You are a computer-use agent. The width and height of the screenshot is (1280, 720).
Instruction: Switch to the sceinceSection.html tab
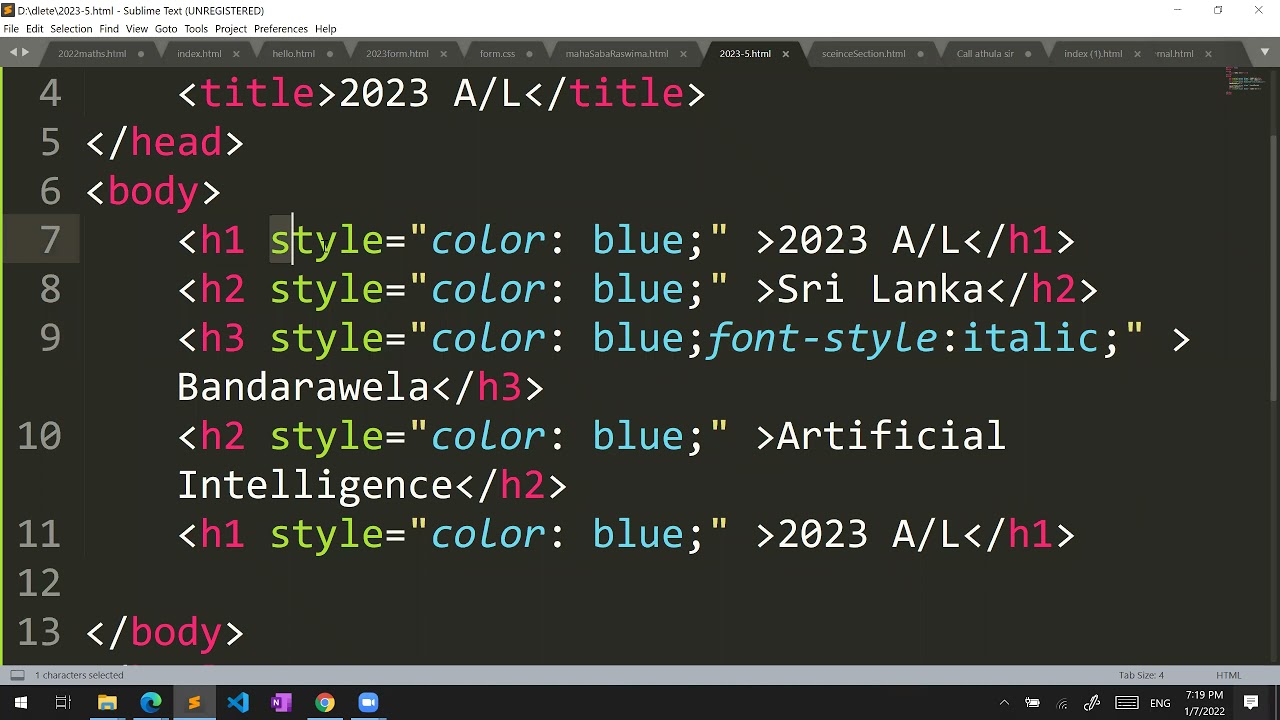[863, 54]
